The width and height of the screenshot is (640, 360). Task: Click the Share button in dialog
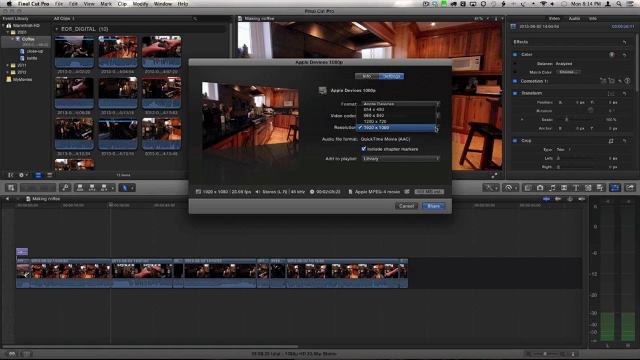pos(433,206)
